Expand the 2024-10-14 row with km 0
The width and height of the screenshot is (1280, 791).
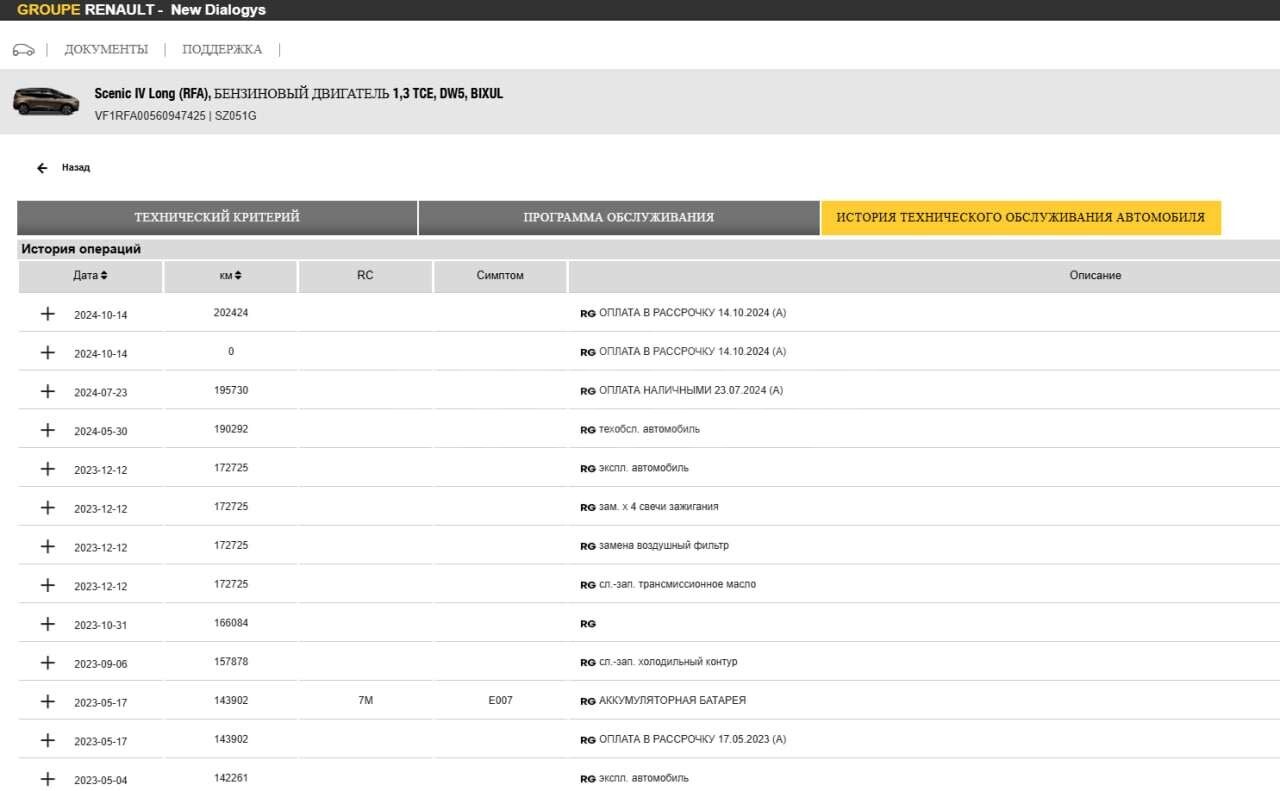click(x=47, y=352)
